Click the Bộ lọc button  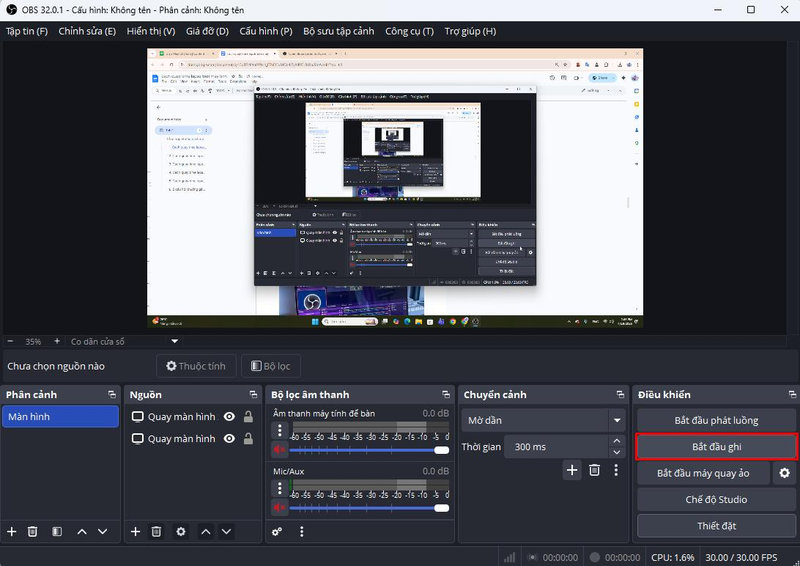tap(271, 366)
